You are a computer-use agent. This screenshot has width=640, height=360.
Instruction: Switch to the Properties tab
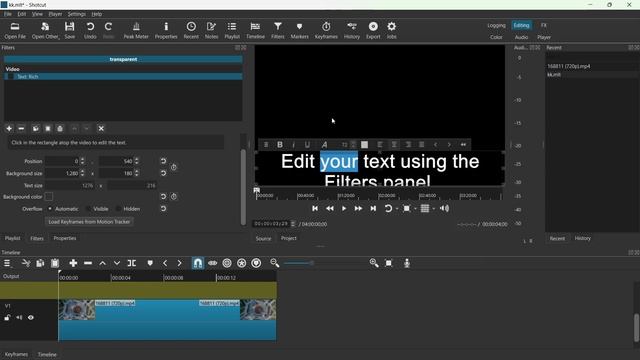click(65, 238)
